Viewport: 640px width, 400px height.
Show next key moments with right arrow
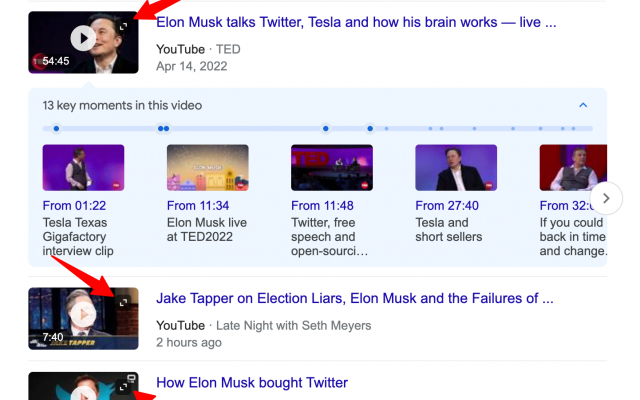(605, 196)
